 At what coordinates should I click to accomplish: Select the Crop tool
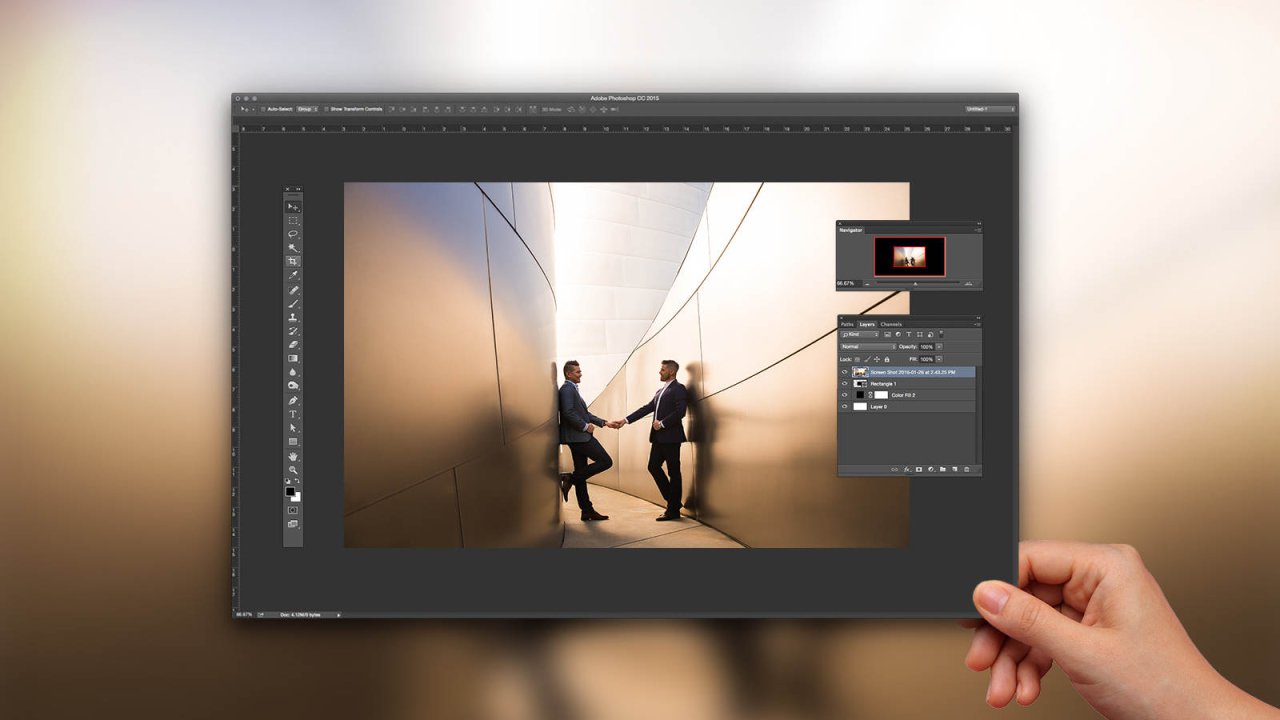[293, 261]
